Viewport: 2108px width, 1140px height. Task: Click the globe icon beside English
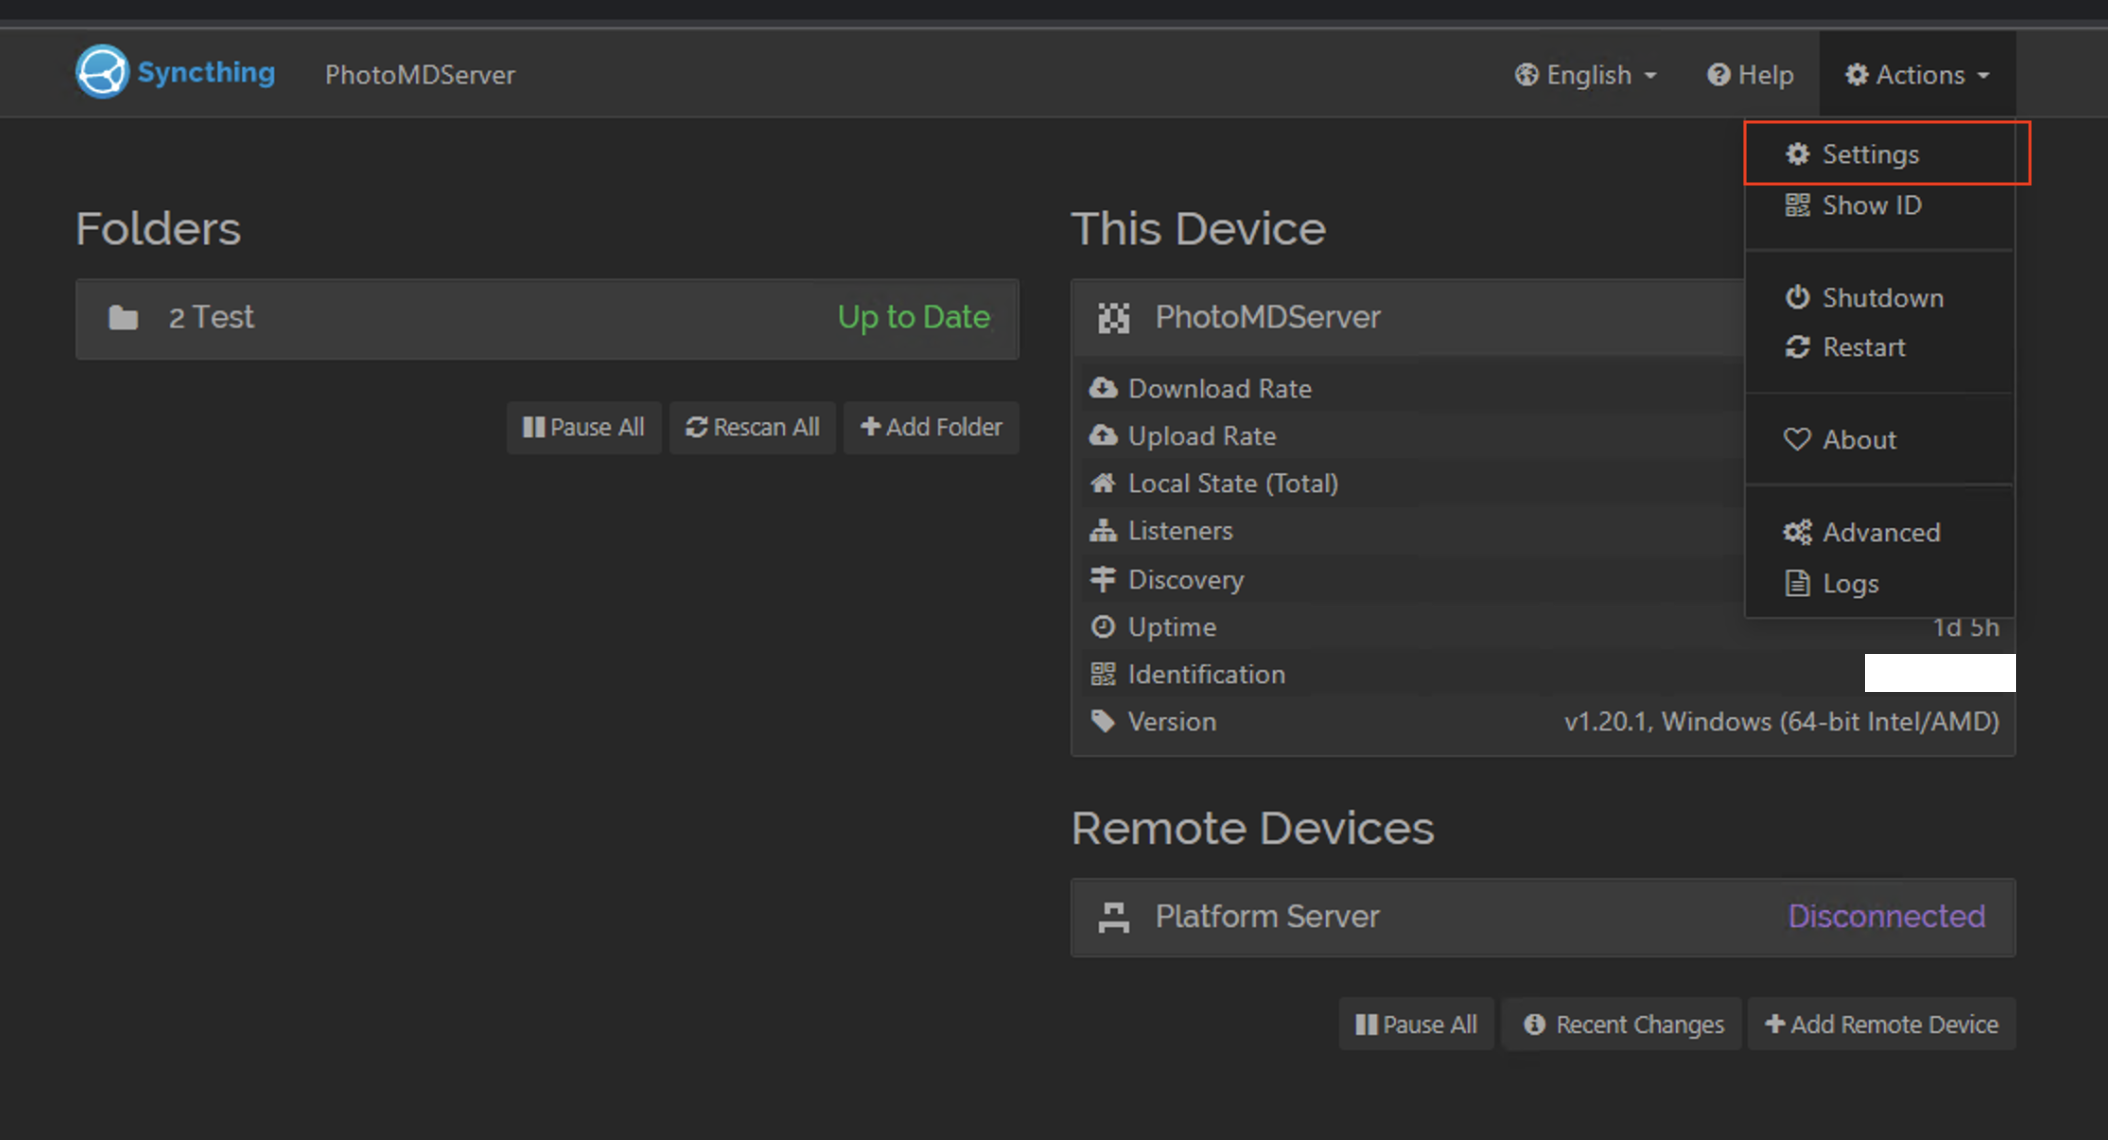[1526, 75]
